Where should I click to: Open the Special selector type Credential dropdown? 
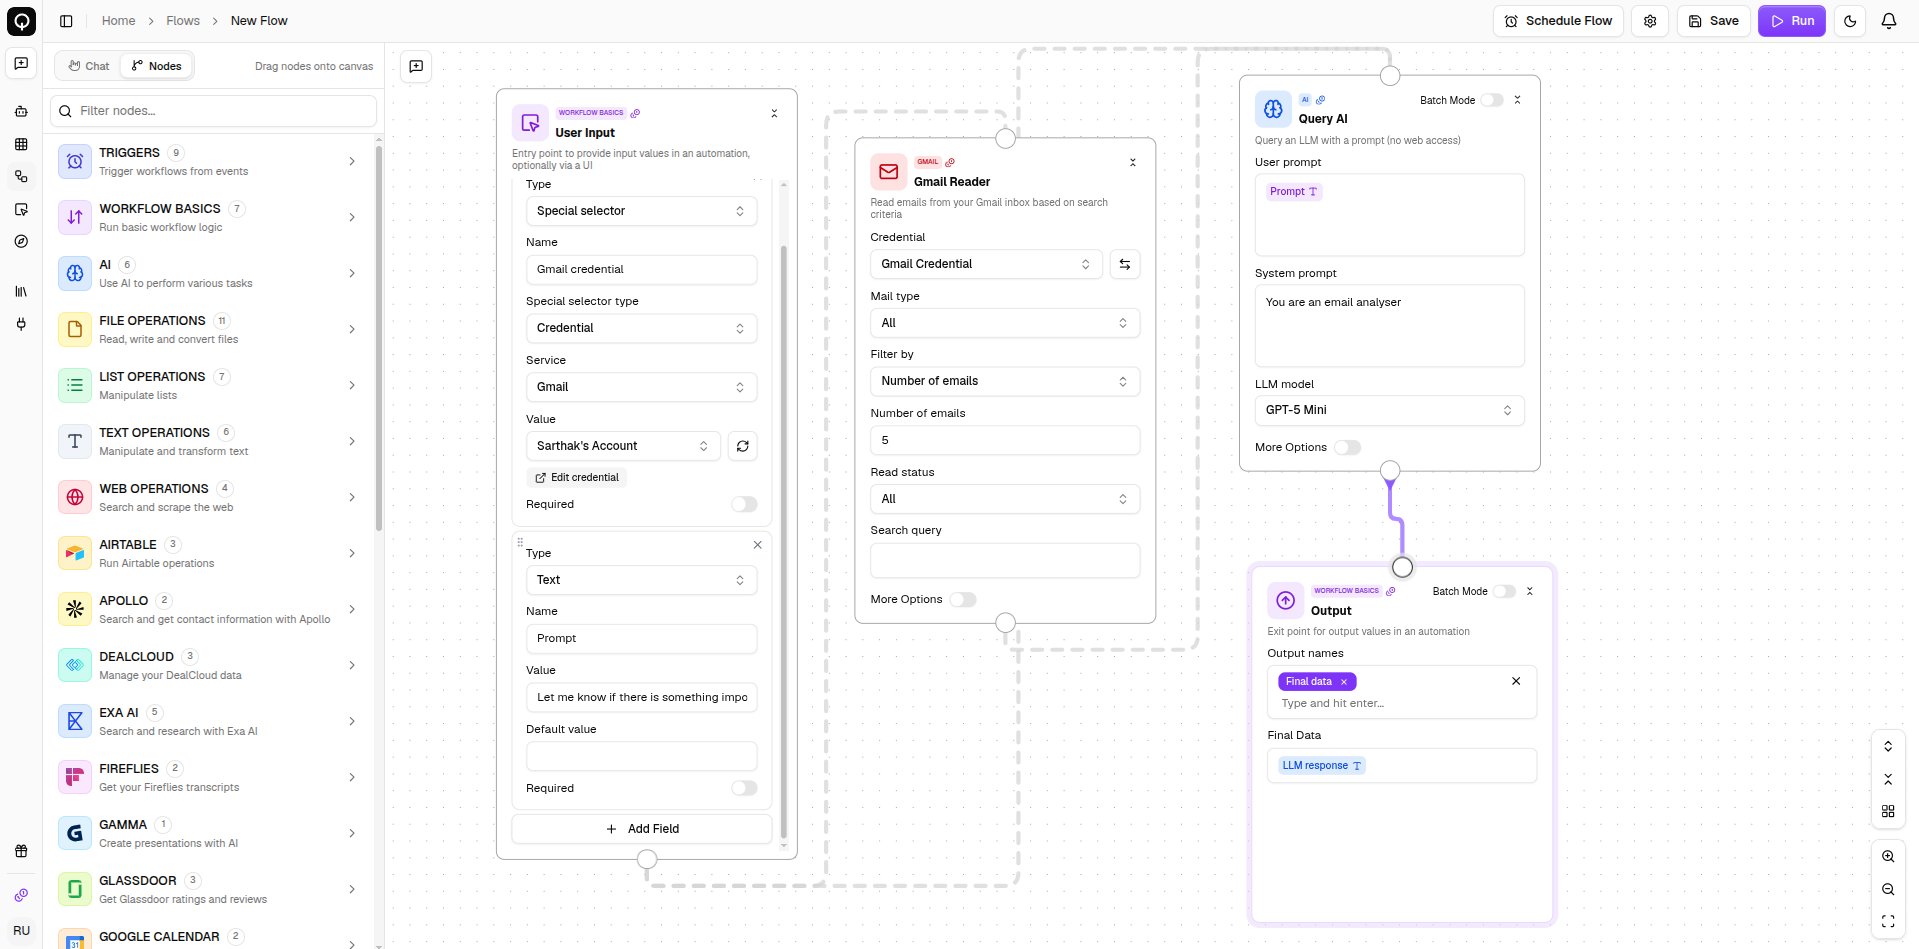point(641,328)
